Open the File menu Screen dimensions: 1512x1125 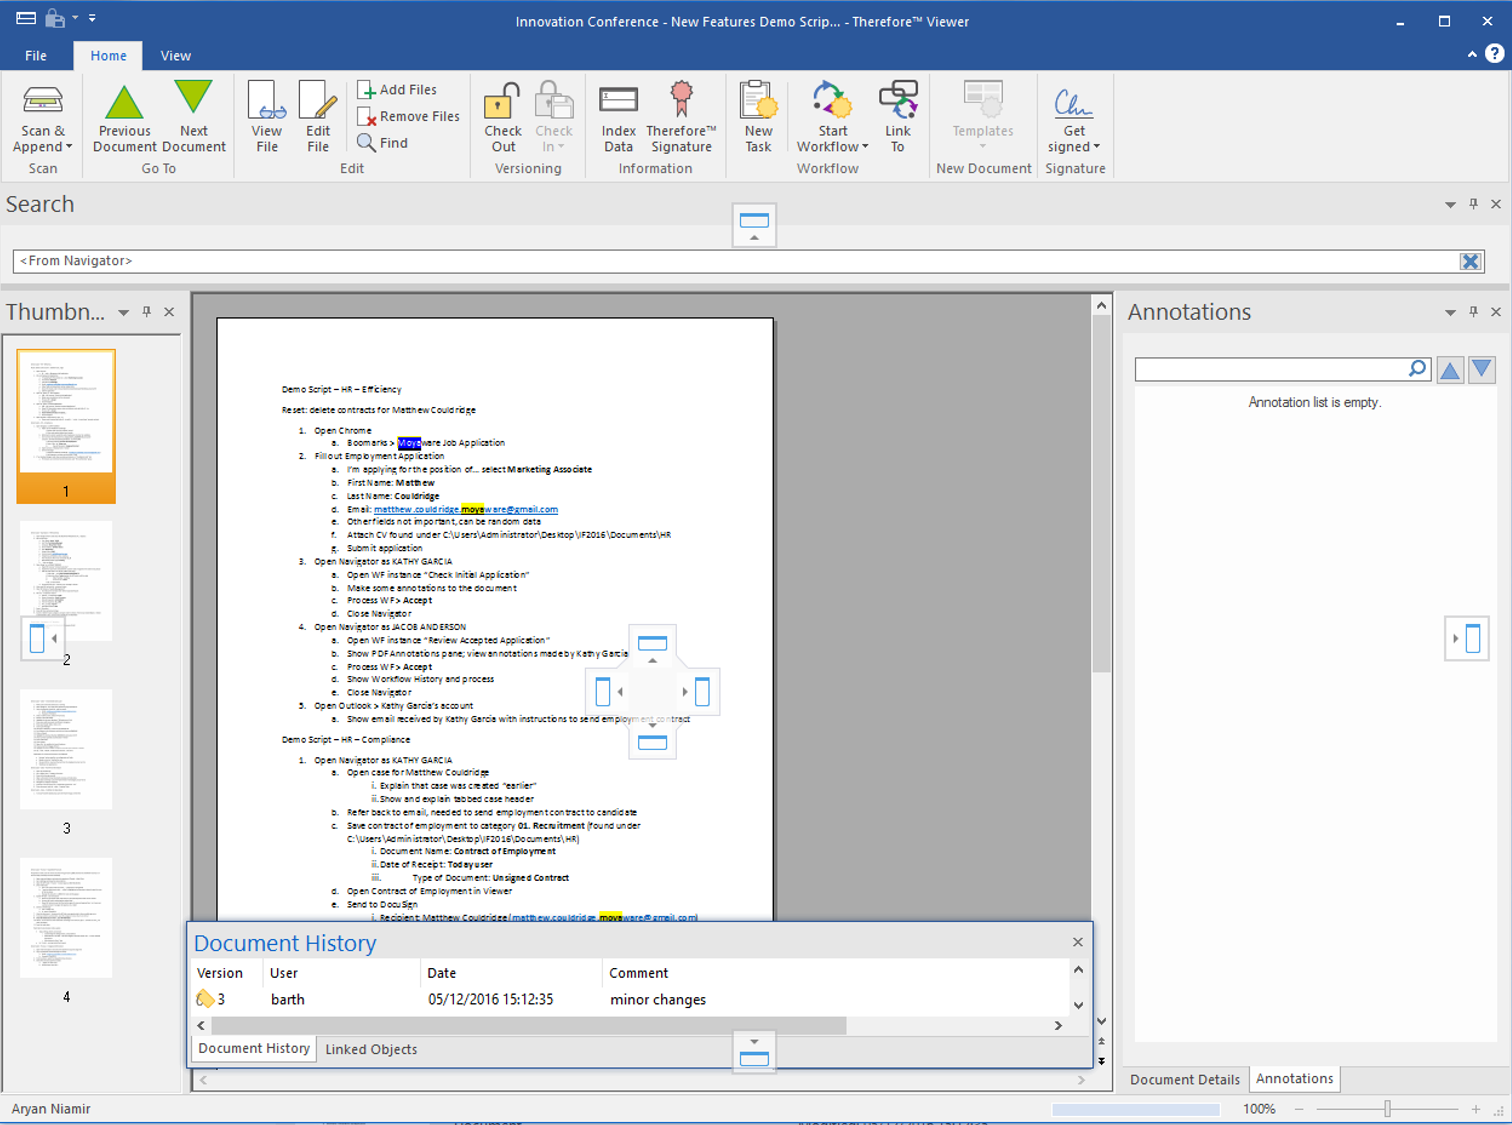tap(36, 56)
